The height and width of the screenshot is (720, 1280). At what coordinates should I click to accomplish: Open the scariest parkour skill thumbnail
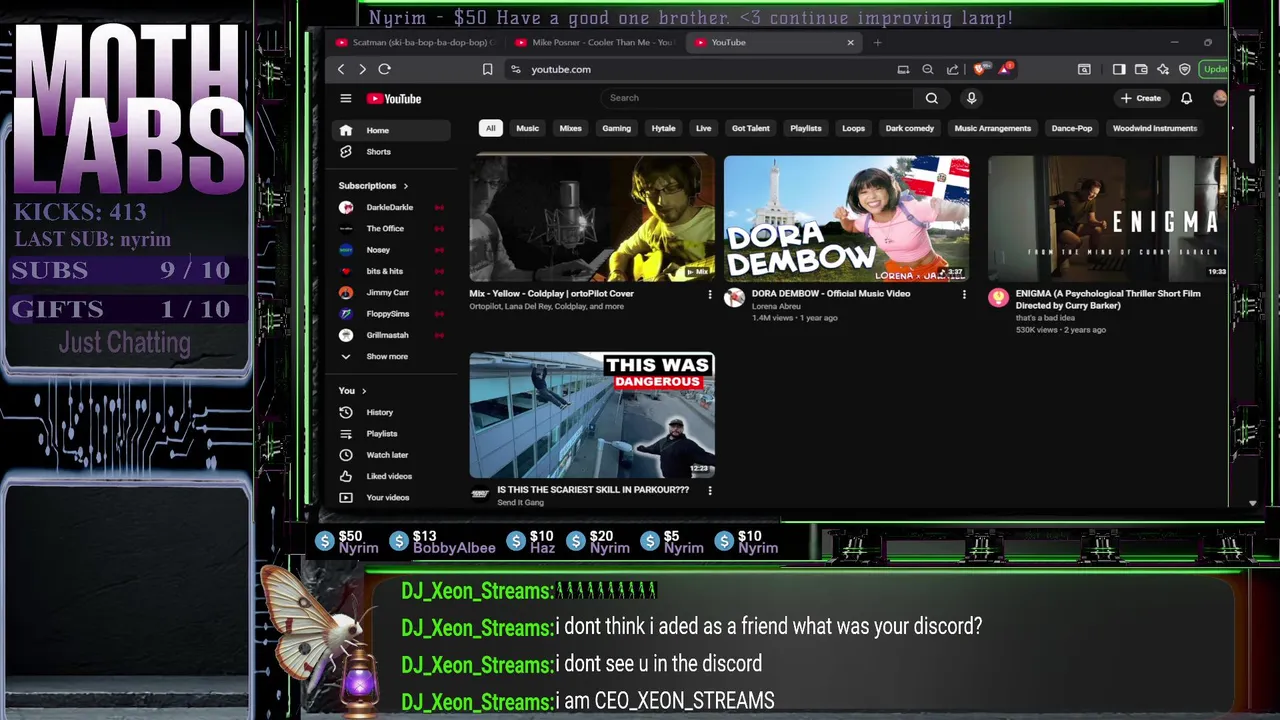click(x=592, y=415)
